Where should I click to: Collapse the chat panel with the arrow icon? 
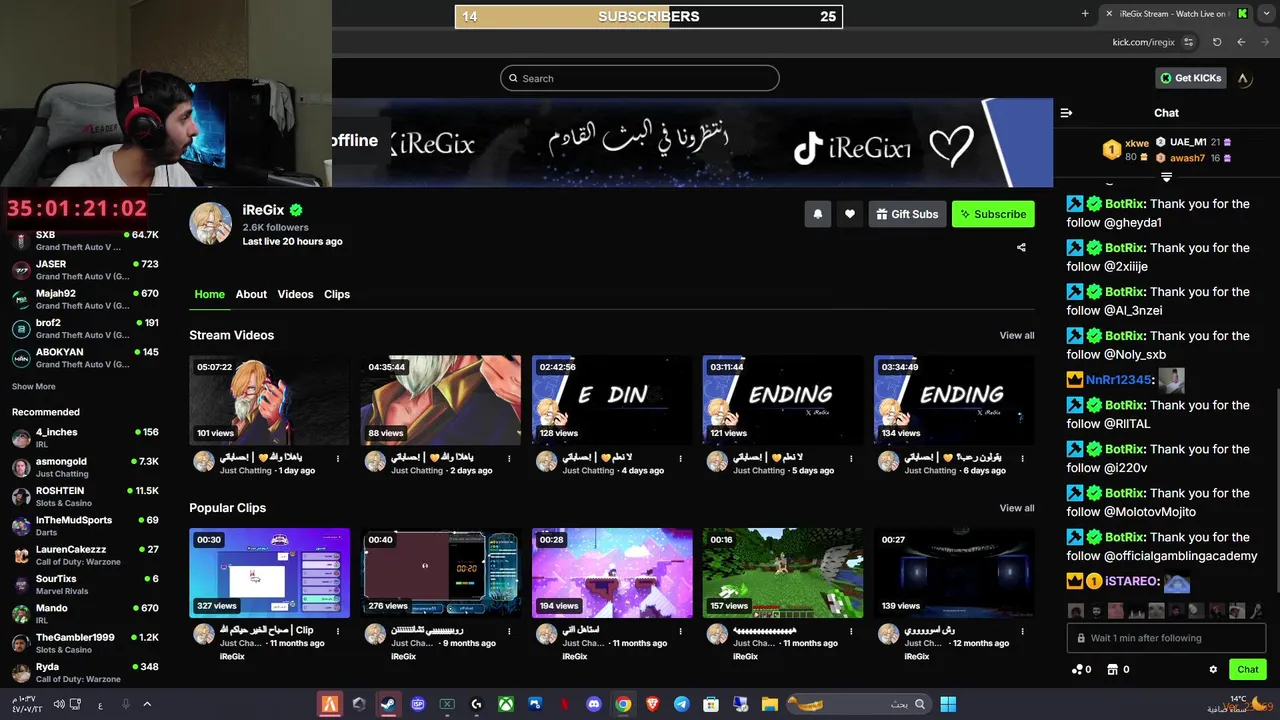coord(1066,113)
